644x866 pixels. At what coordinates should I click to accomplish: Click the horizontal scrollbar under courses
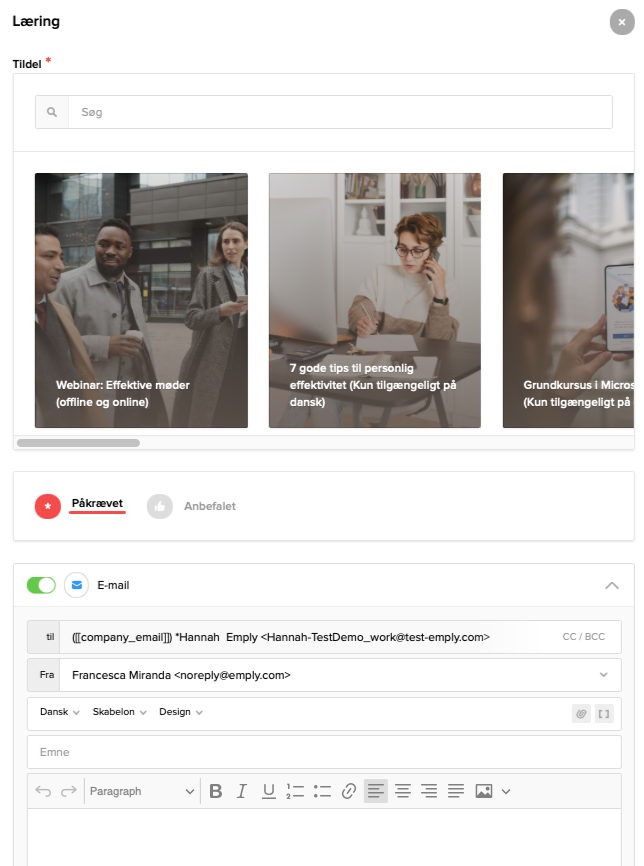point(79,442)
